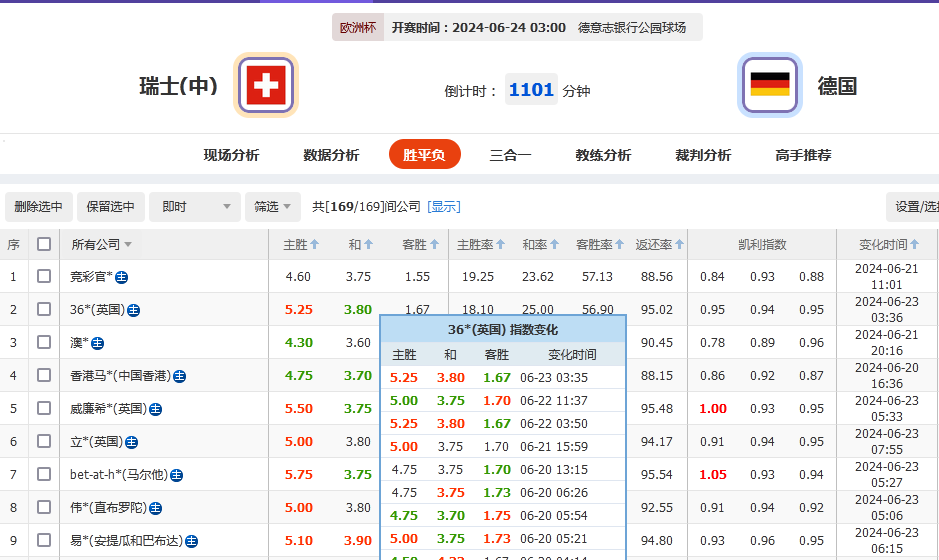
Task: Click the 主 badge next to 竞彩官*
Action: [121, 277]
